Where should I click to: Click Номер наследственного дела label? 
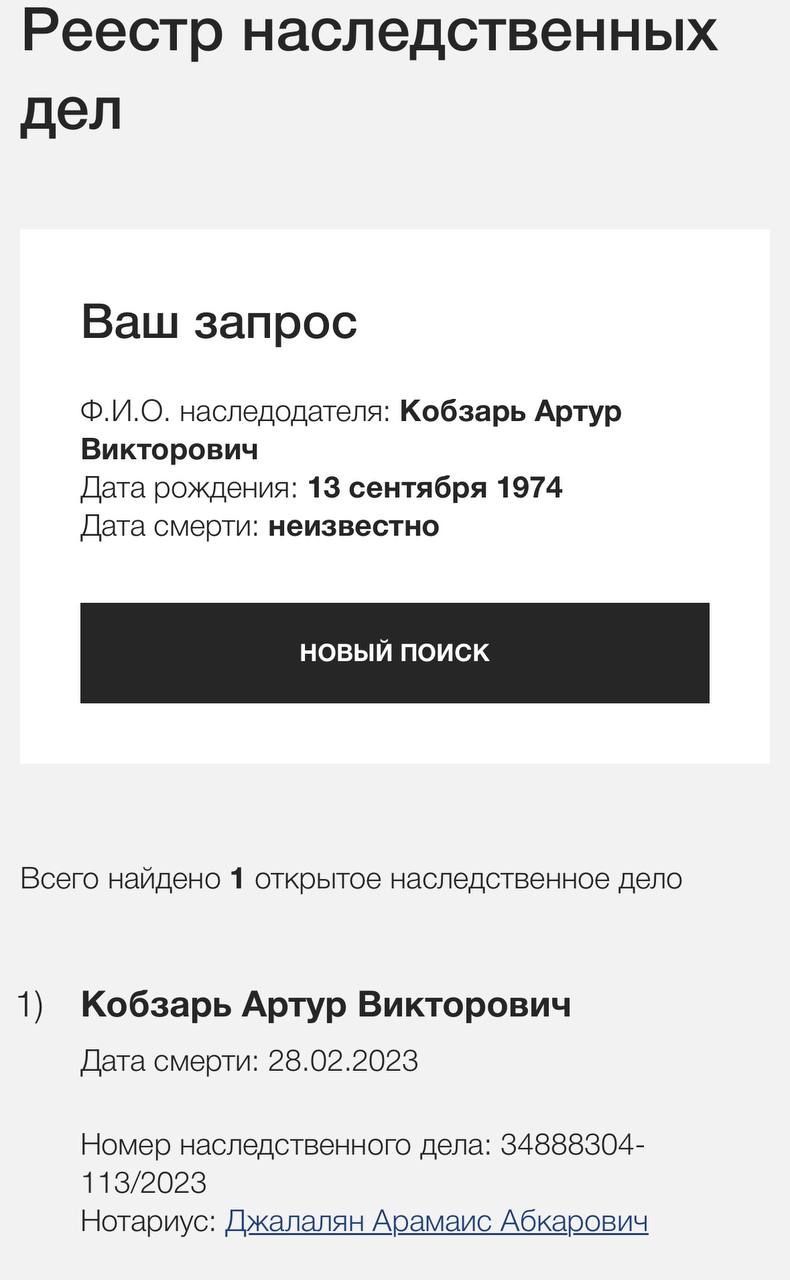pos(285,1145)
